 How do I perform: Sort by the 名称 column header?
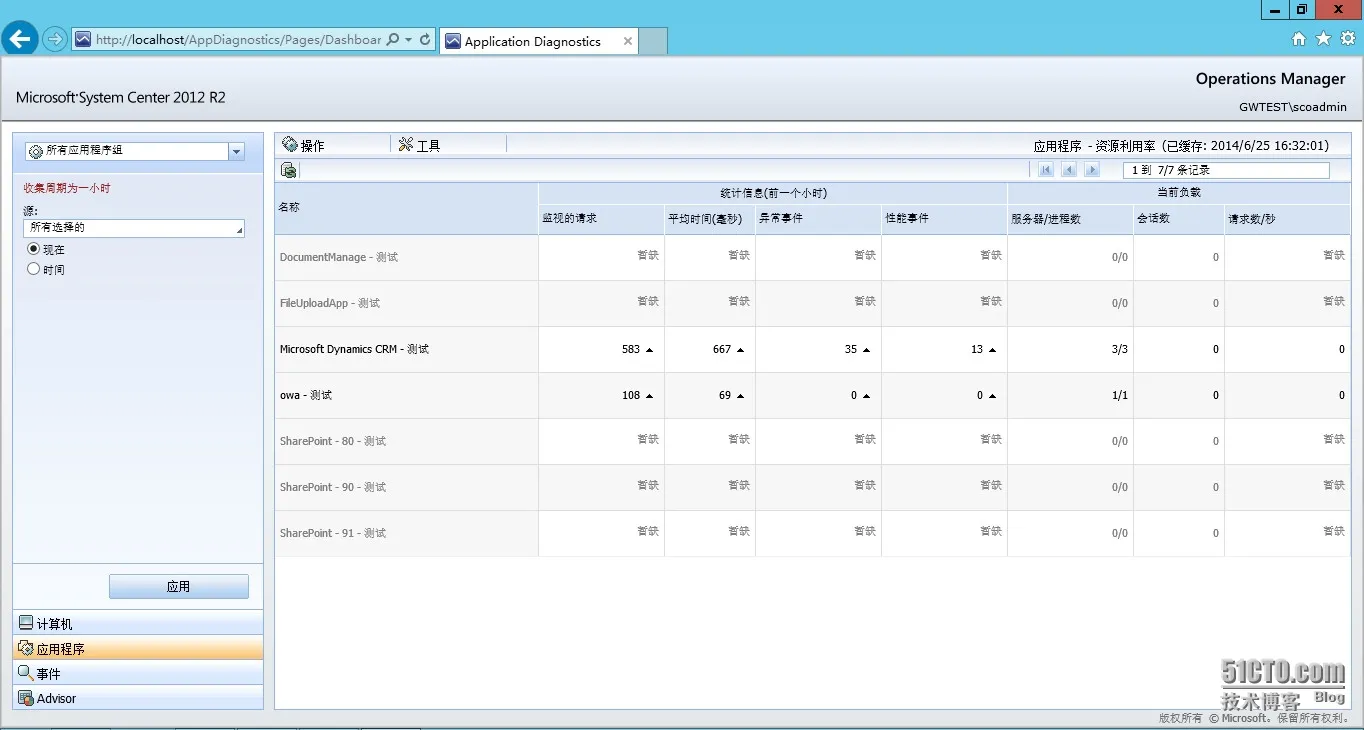tap(407, 208)
